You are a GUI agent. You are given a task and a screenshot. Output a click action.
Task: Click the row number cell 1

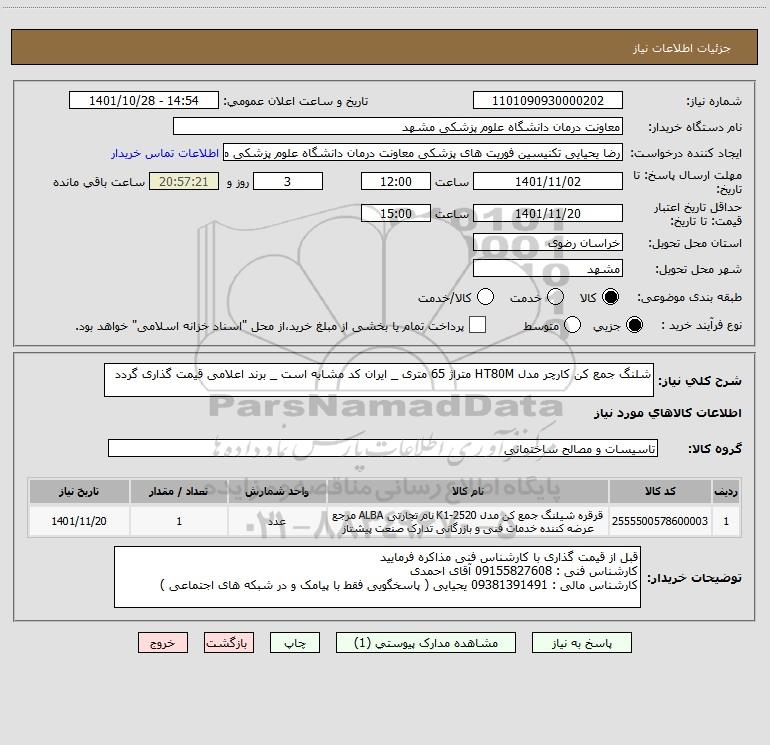point(726,521)
